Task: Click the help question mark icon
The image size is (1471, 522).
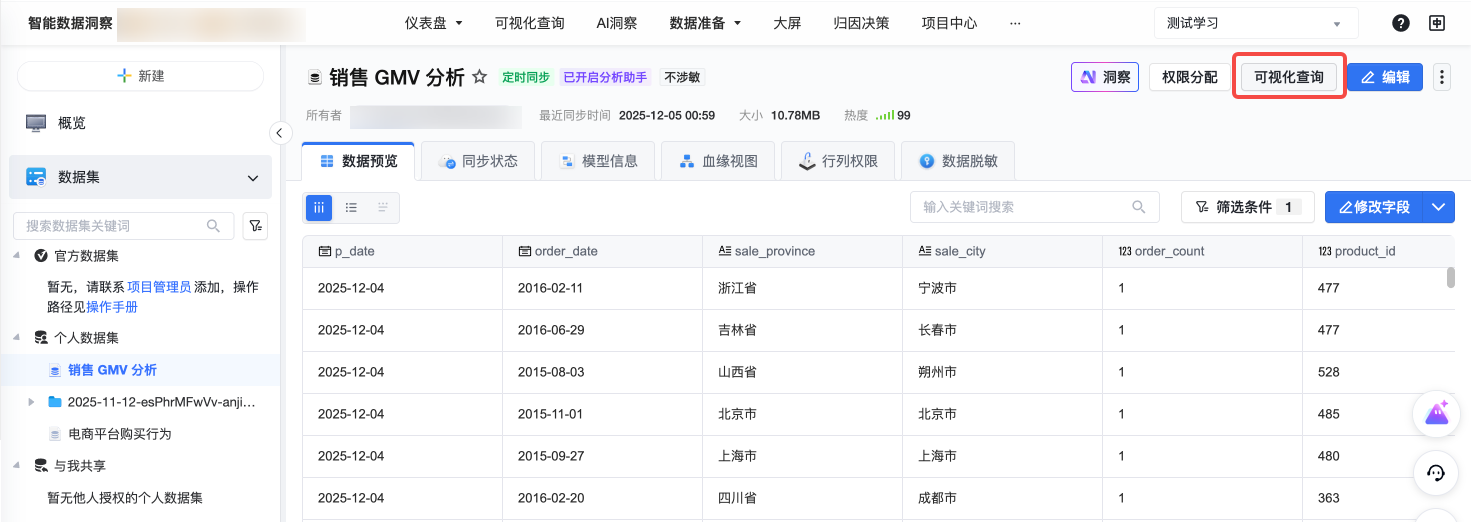Action: coord(1401,23)
